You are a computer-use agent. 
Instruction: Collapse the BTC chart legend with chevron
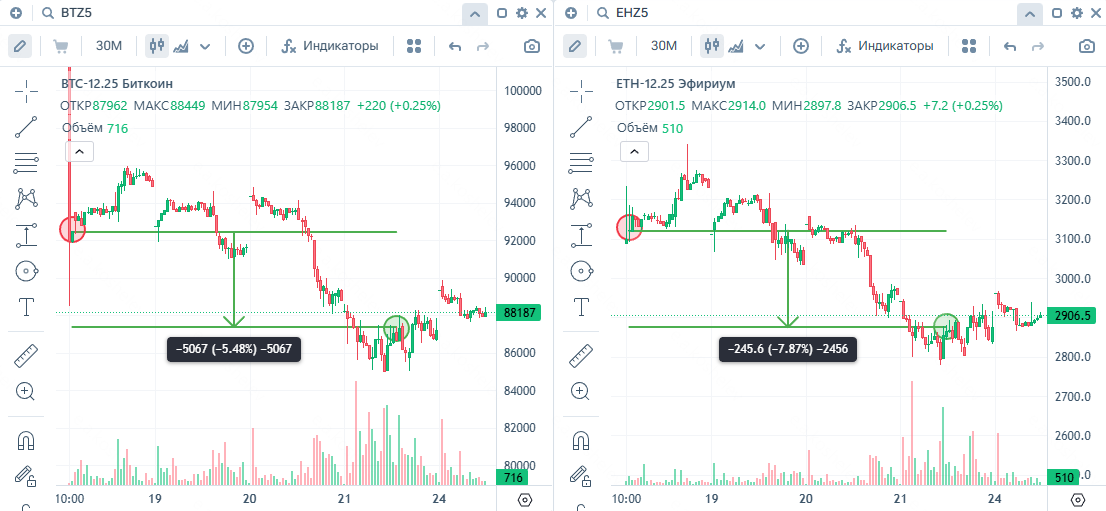(x=80, y=151)
